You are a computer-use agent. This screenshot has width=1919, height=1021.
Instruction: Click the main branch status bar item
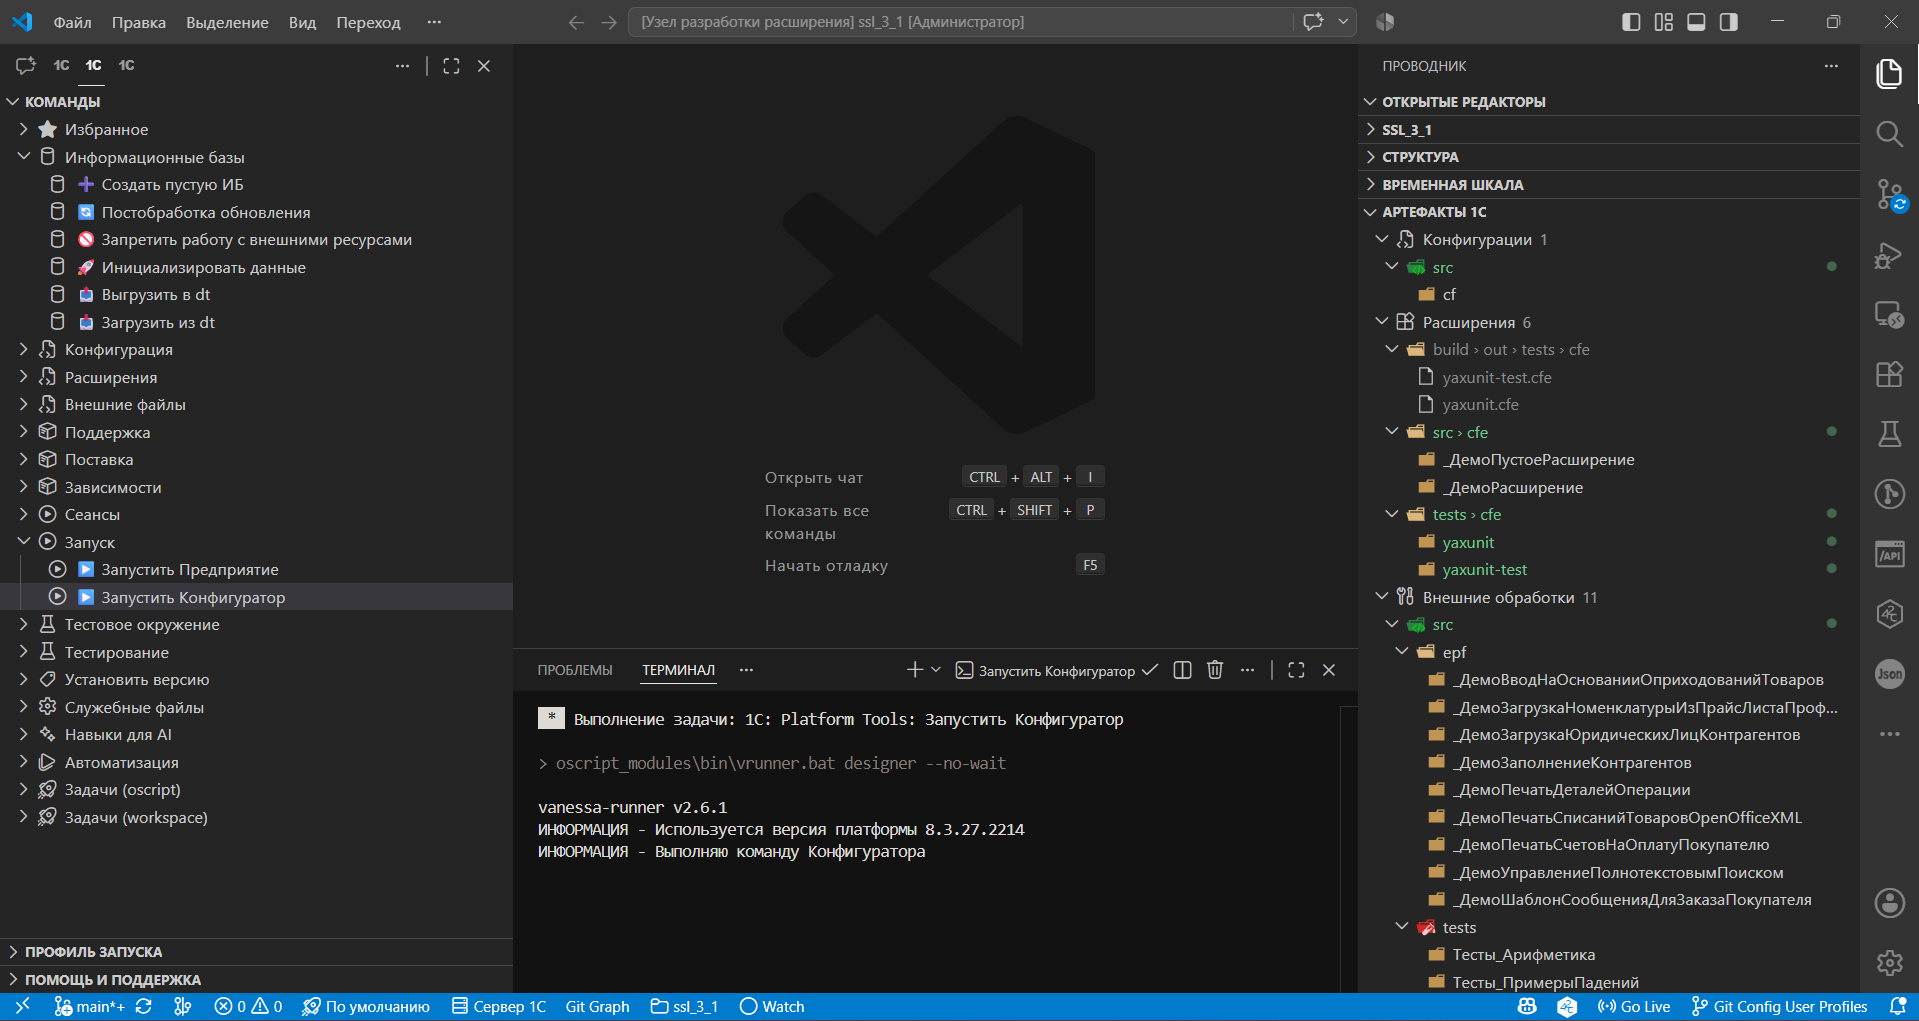90,1007
